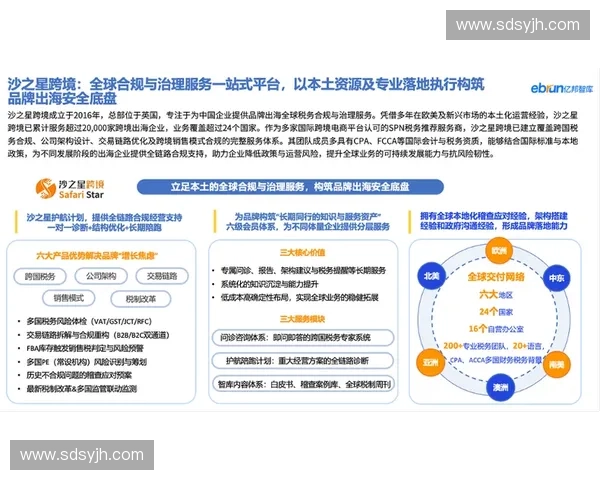Viewport: 600px width, 480px height.
Task: Click the 六大地区 text
Action: coord(496,294)
